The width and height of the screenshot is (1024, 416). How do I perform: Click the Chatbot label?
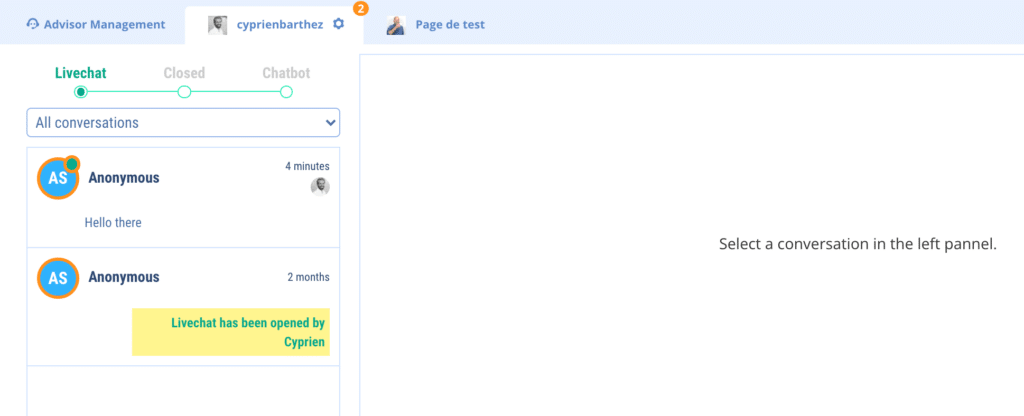point(286,73)
